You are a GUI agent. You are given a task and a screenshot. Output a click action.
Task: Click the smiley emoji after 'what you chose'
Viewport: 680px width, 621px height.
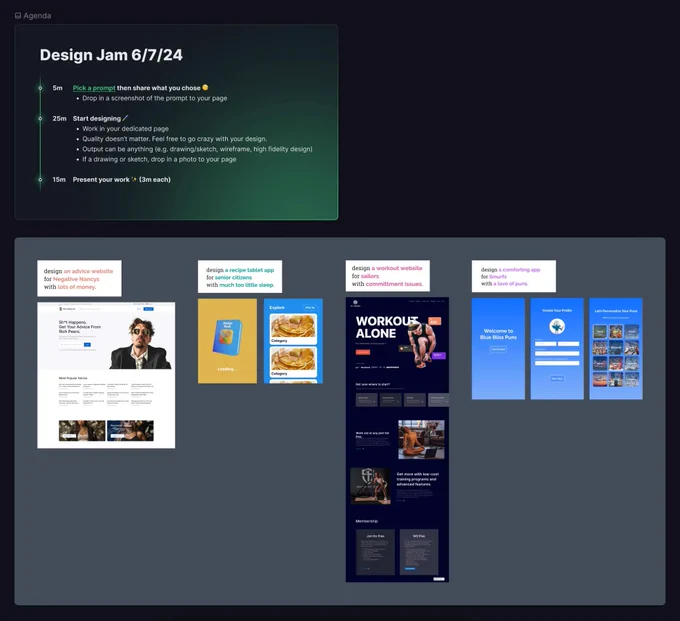click(x=205, y=88)
